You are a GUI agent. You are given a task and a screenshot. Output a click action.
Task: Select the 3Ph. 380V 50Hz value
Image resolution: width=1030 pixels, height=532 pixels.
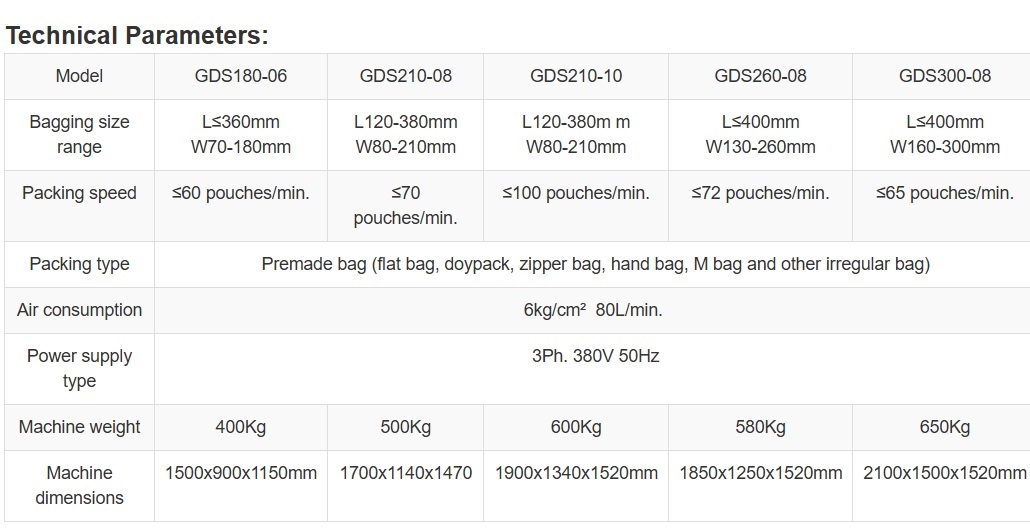[x=595, y=356]
